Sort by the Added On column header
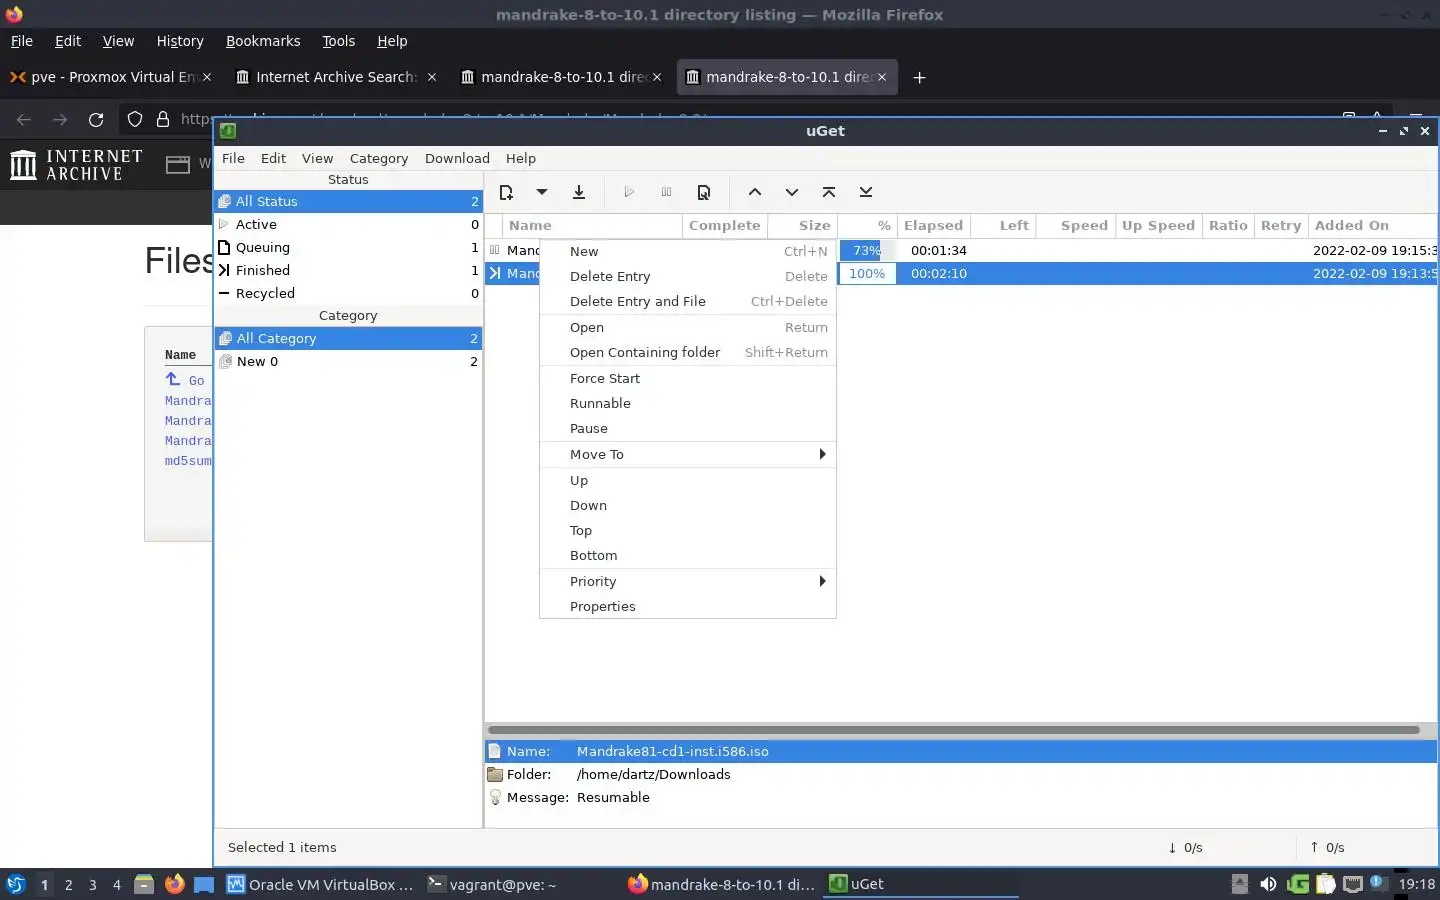 pyautogui.click(x=1372, y=225)
